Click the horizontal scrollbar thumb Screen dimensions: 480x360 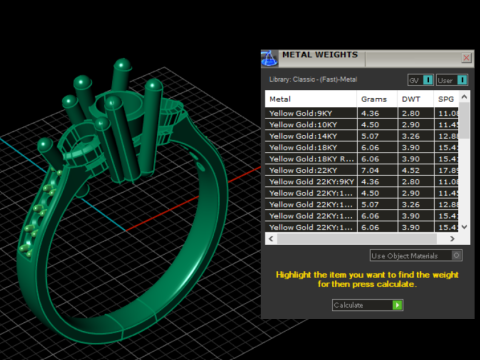pyautogui.click(x=357, y=239)
